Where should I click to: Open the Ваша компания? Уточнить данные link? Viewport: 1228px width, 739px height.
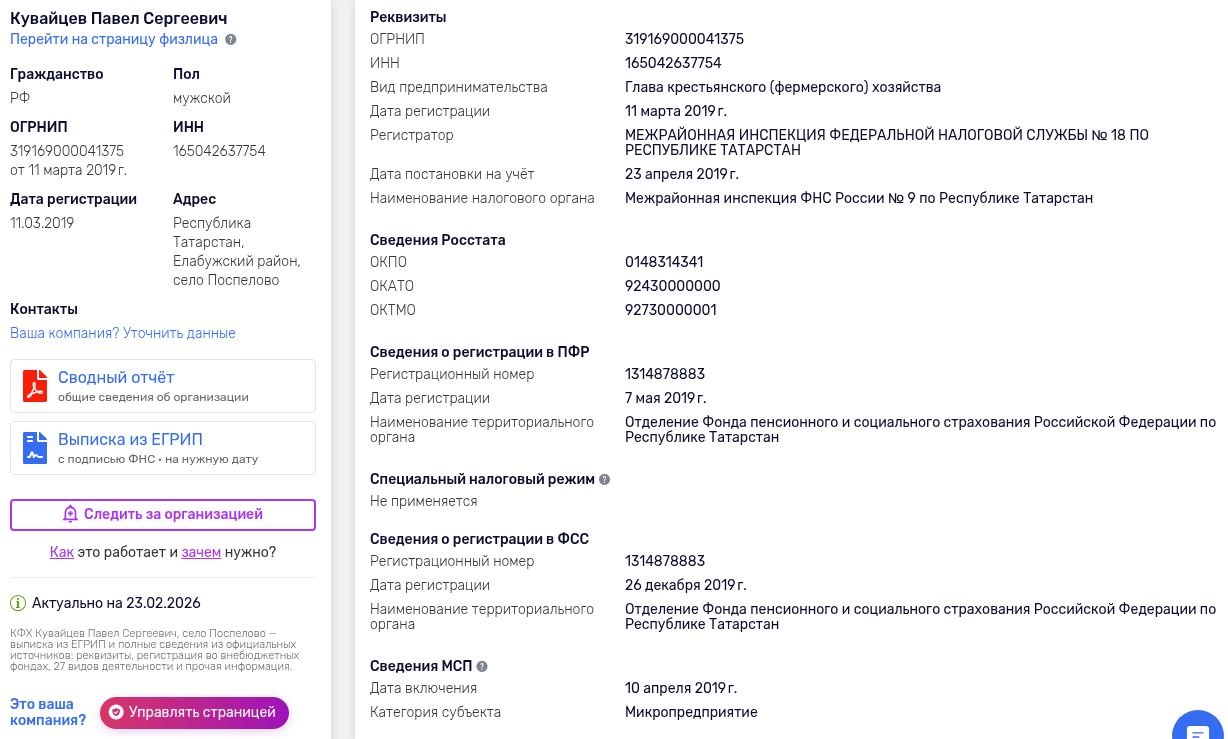click(123, 333)
